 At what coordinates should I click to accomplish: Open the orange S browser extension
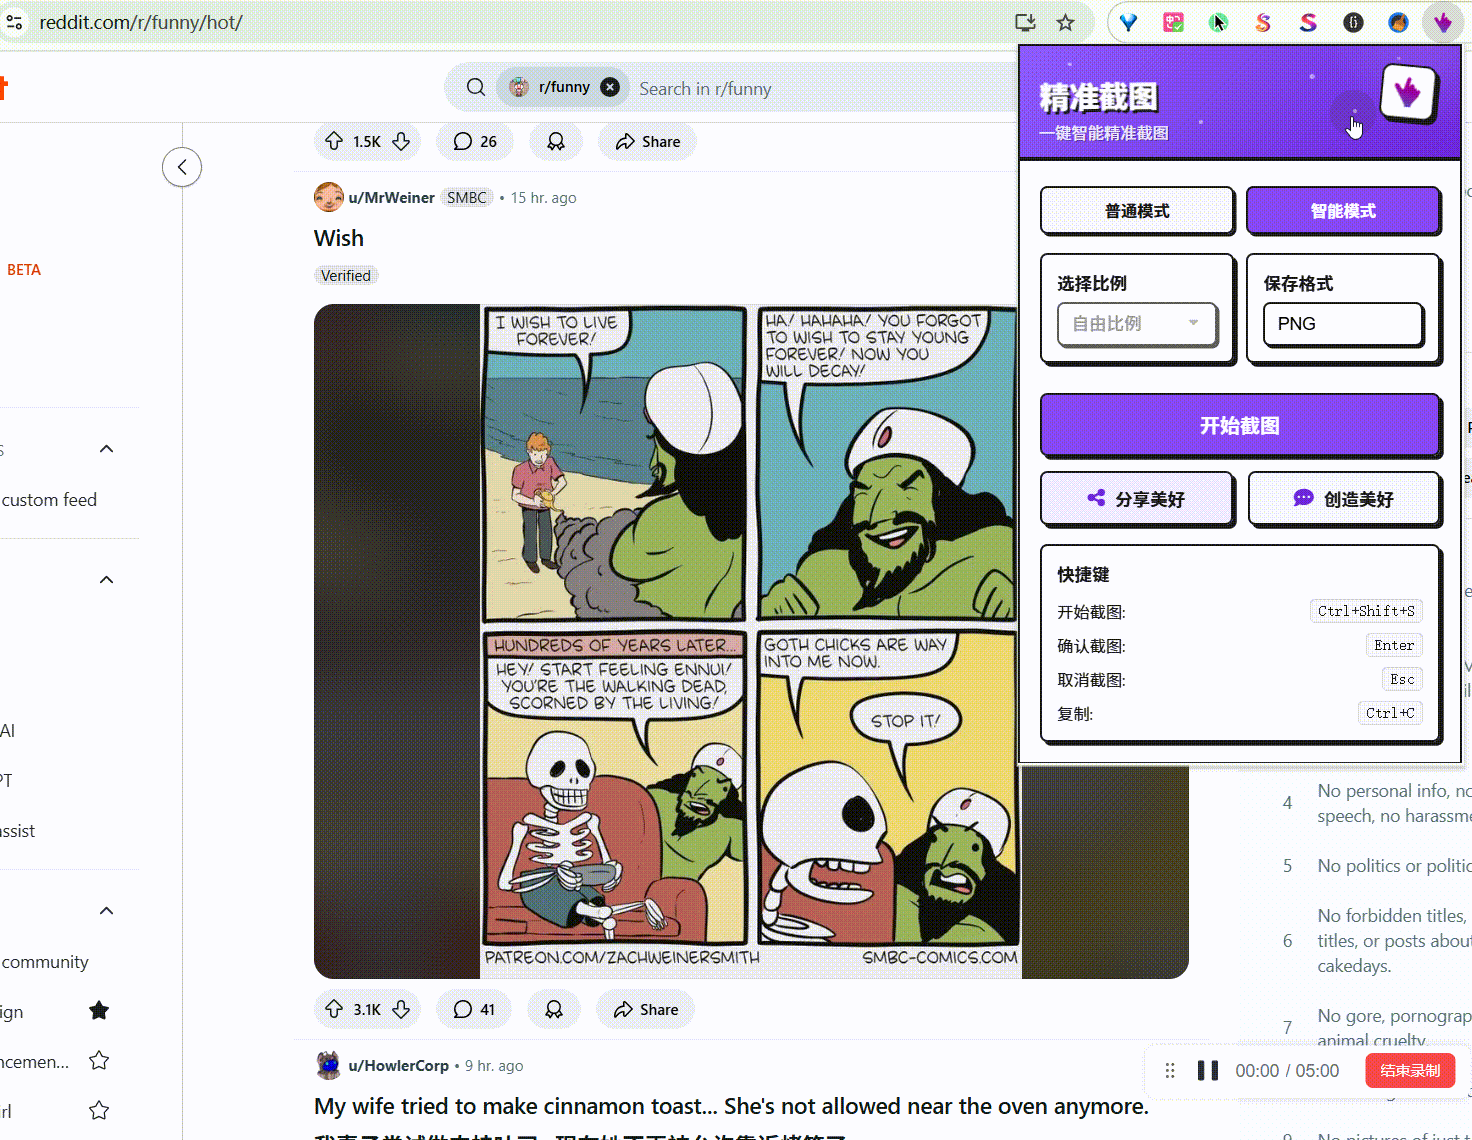pos(1263,22)
